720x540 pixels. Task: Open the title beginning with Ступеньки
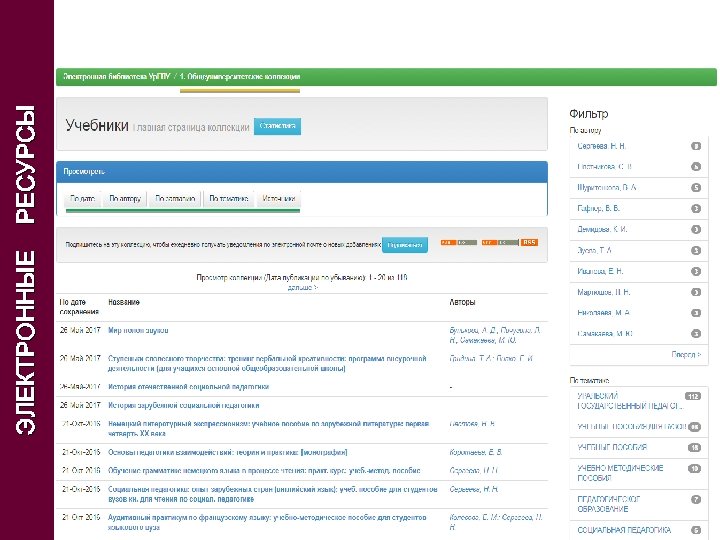pos(267,363)
